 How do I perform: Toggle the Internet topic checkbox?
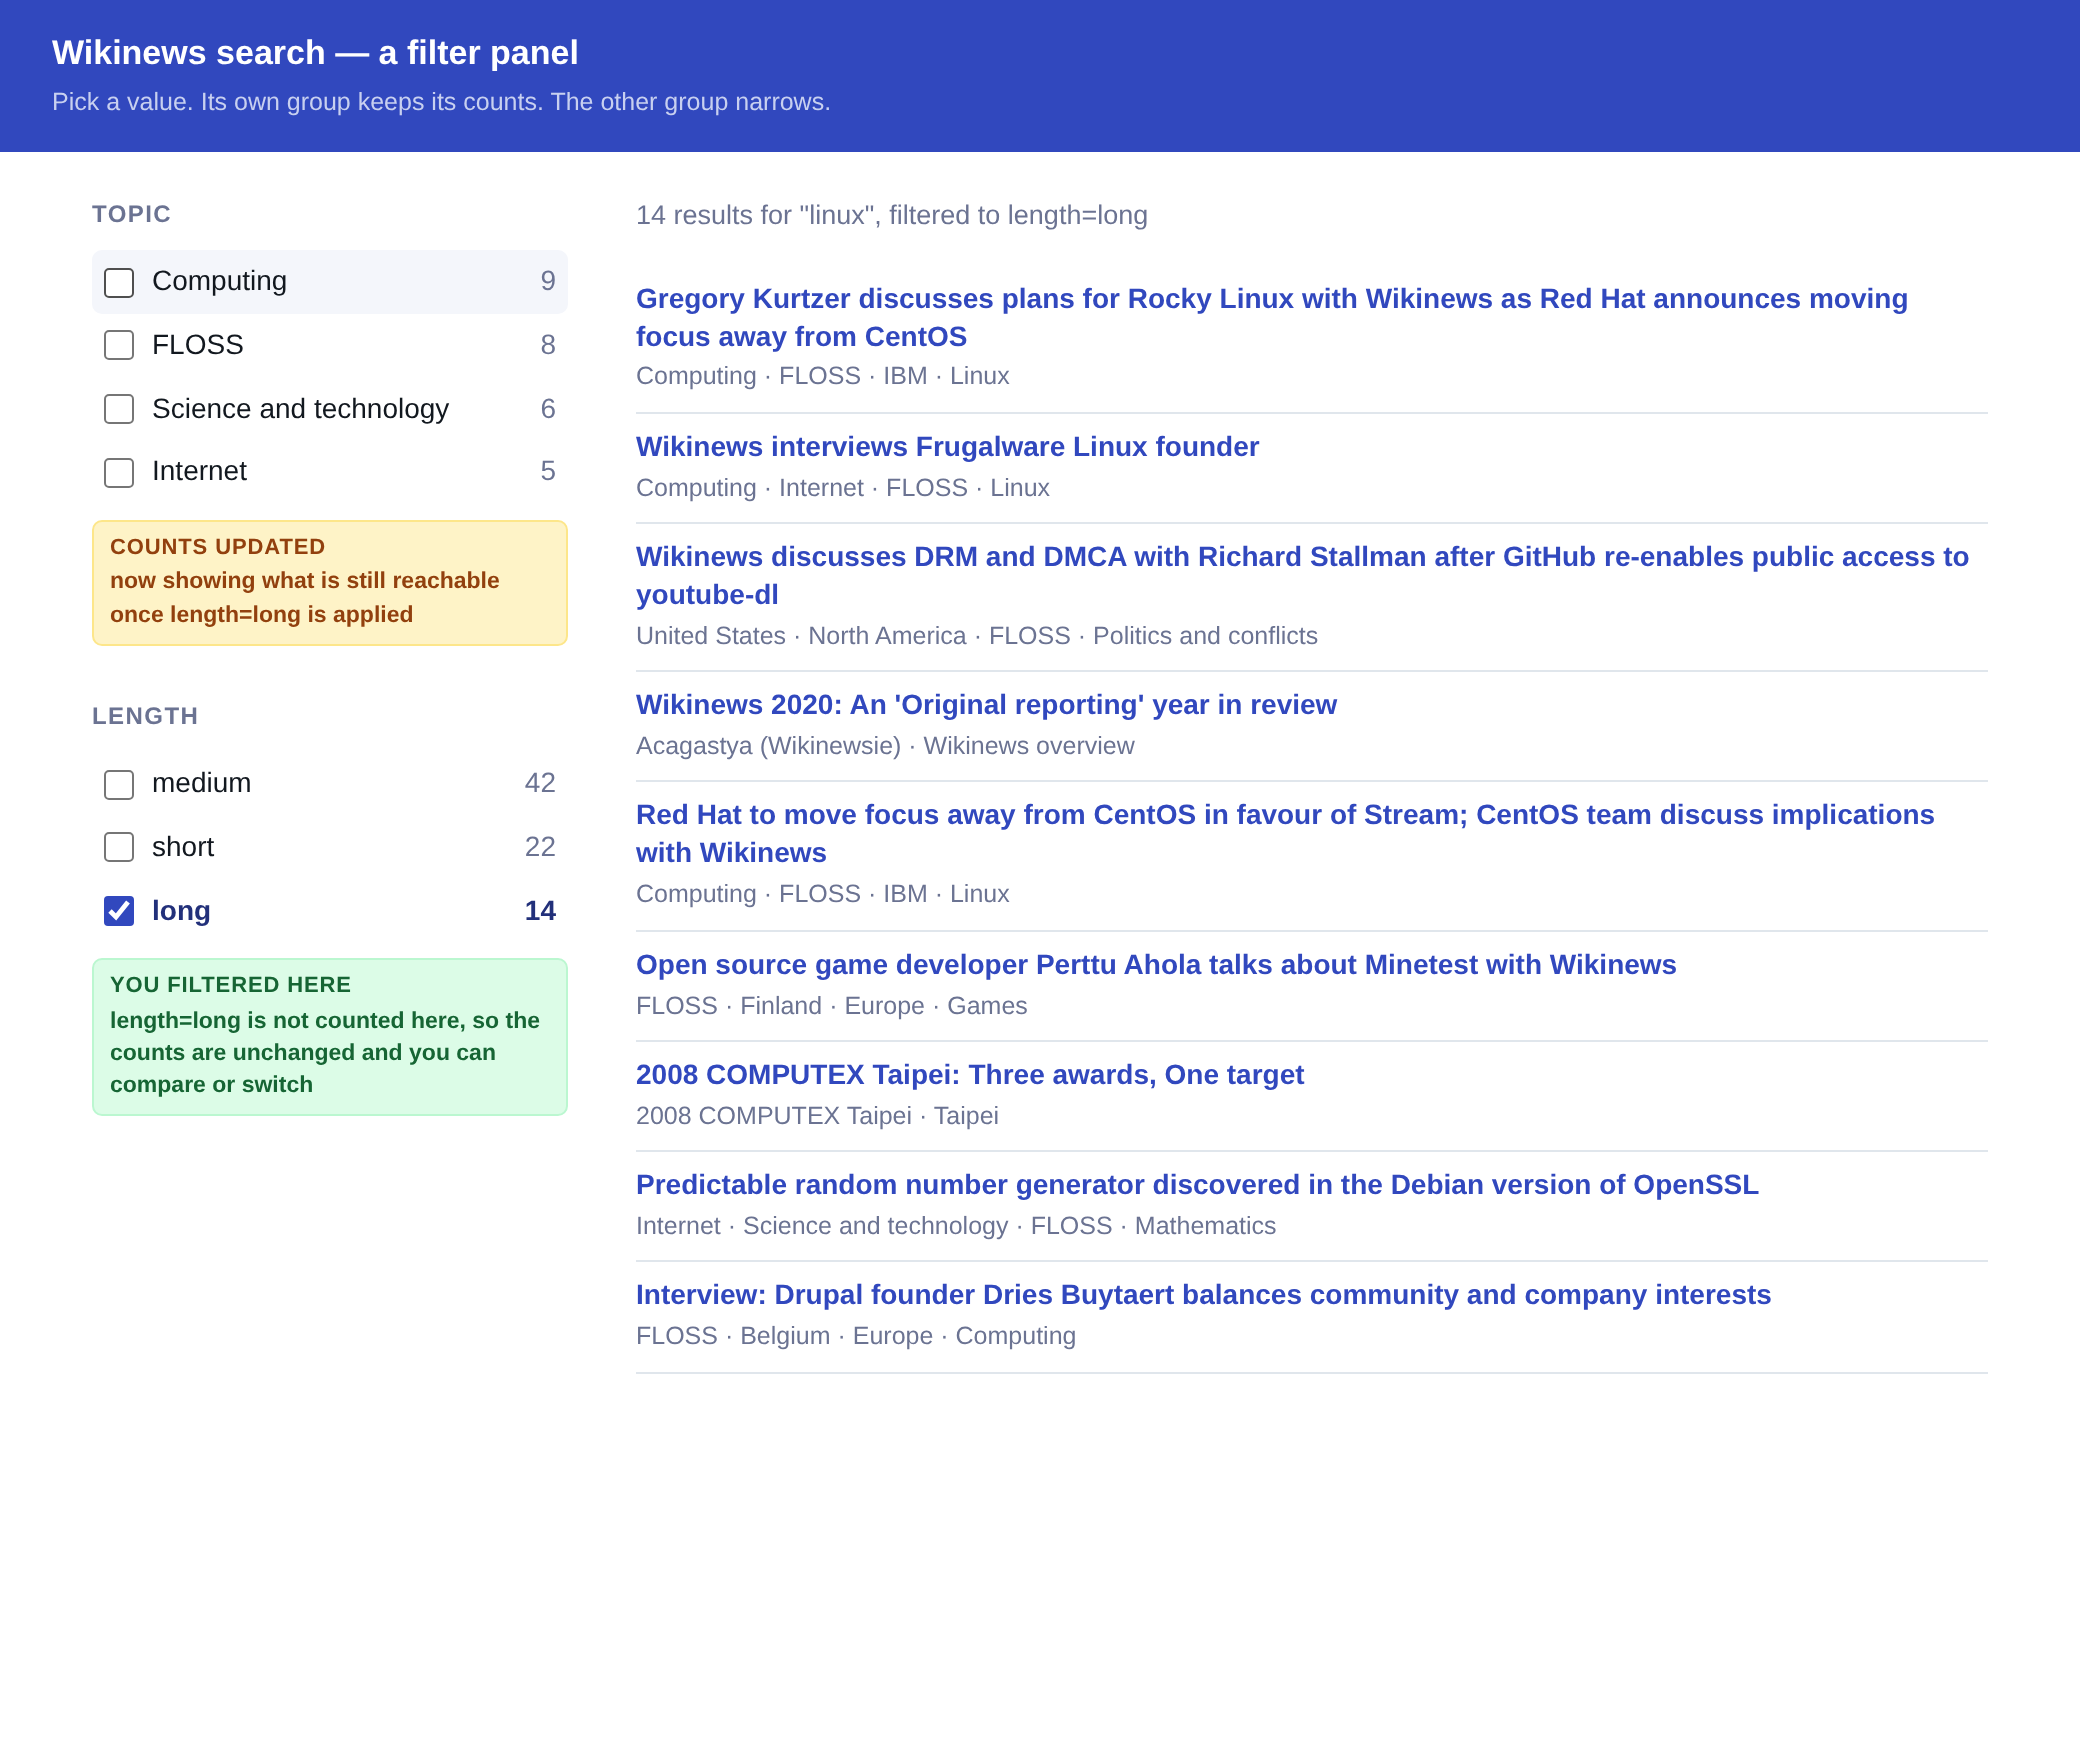click(x=119, y=472)
